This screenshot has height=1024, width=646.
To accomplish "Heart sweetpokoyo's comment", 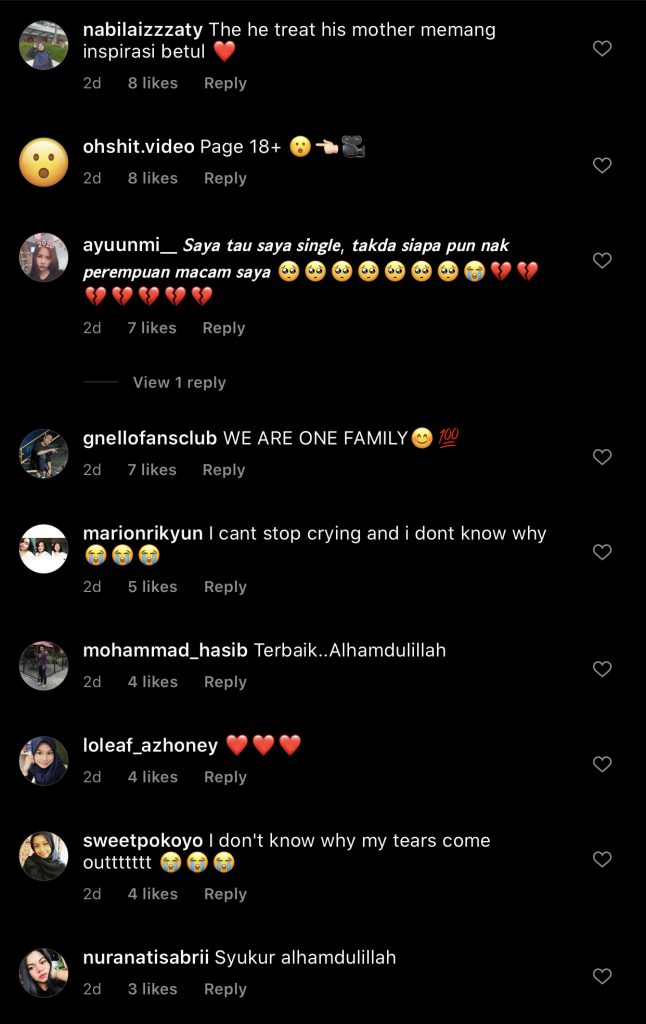I will pyautogui.click(x=602, y=859).
